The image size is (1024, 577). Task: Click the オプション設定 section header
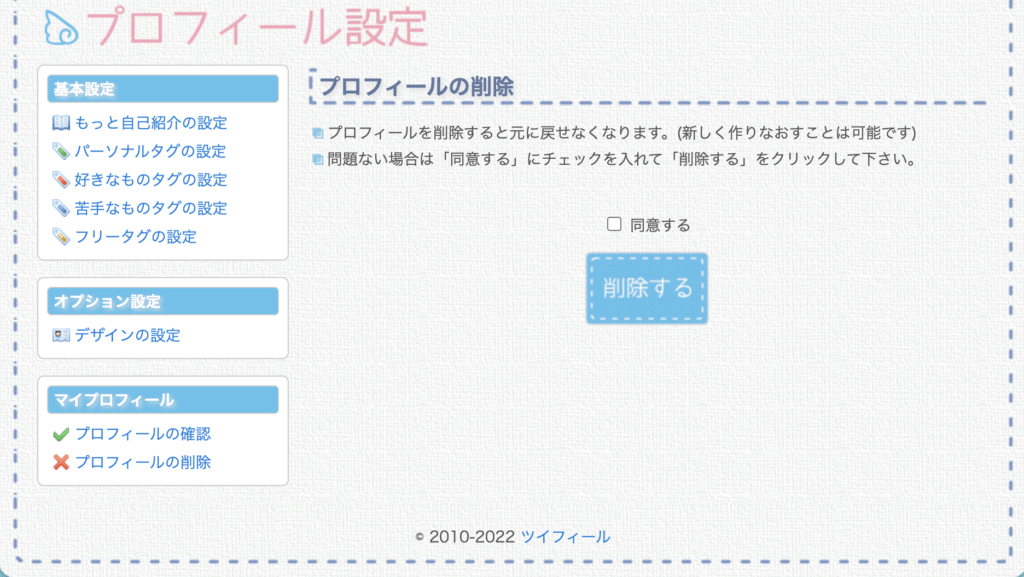point(163,301)
